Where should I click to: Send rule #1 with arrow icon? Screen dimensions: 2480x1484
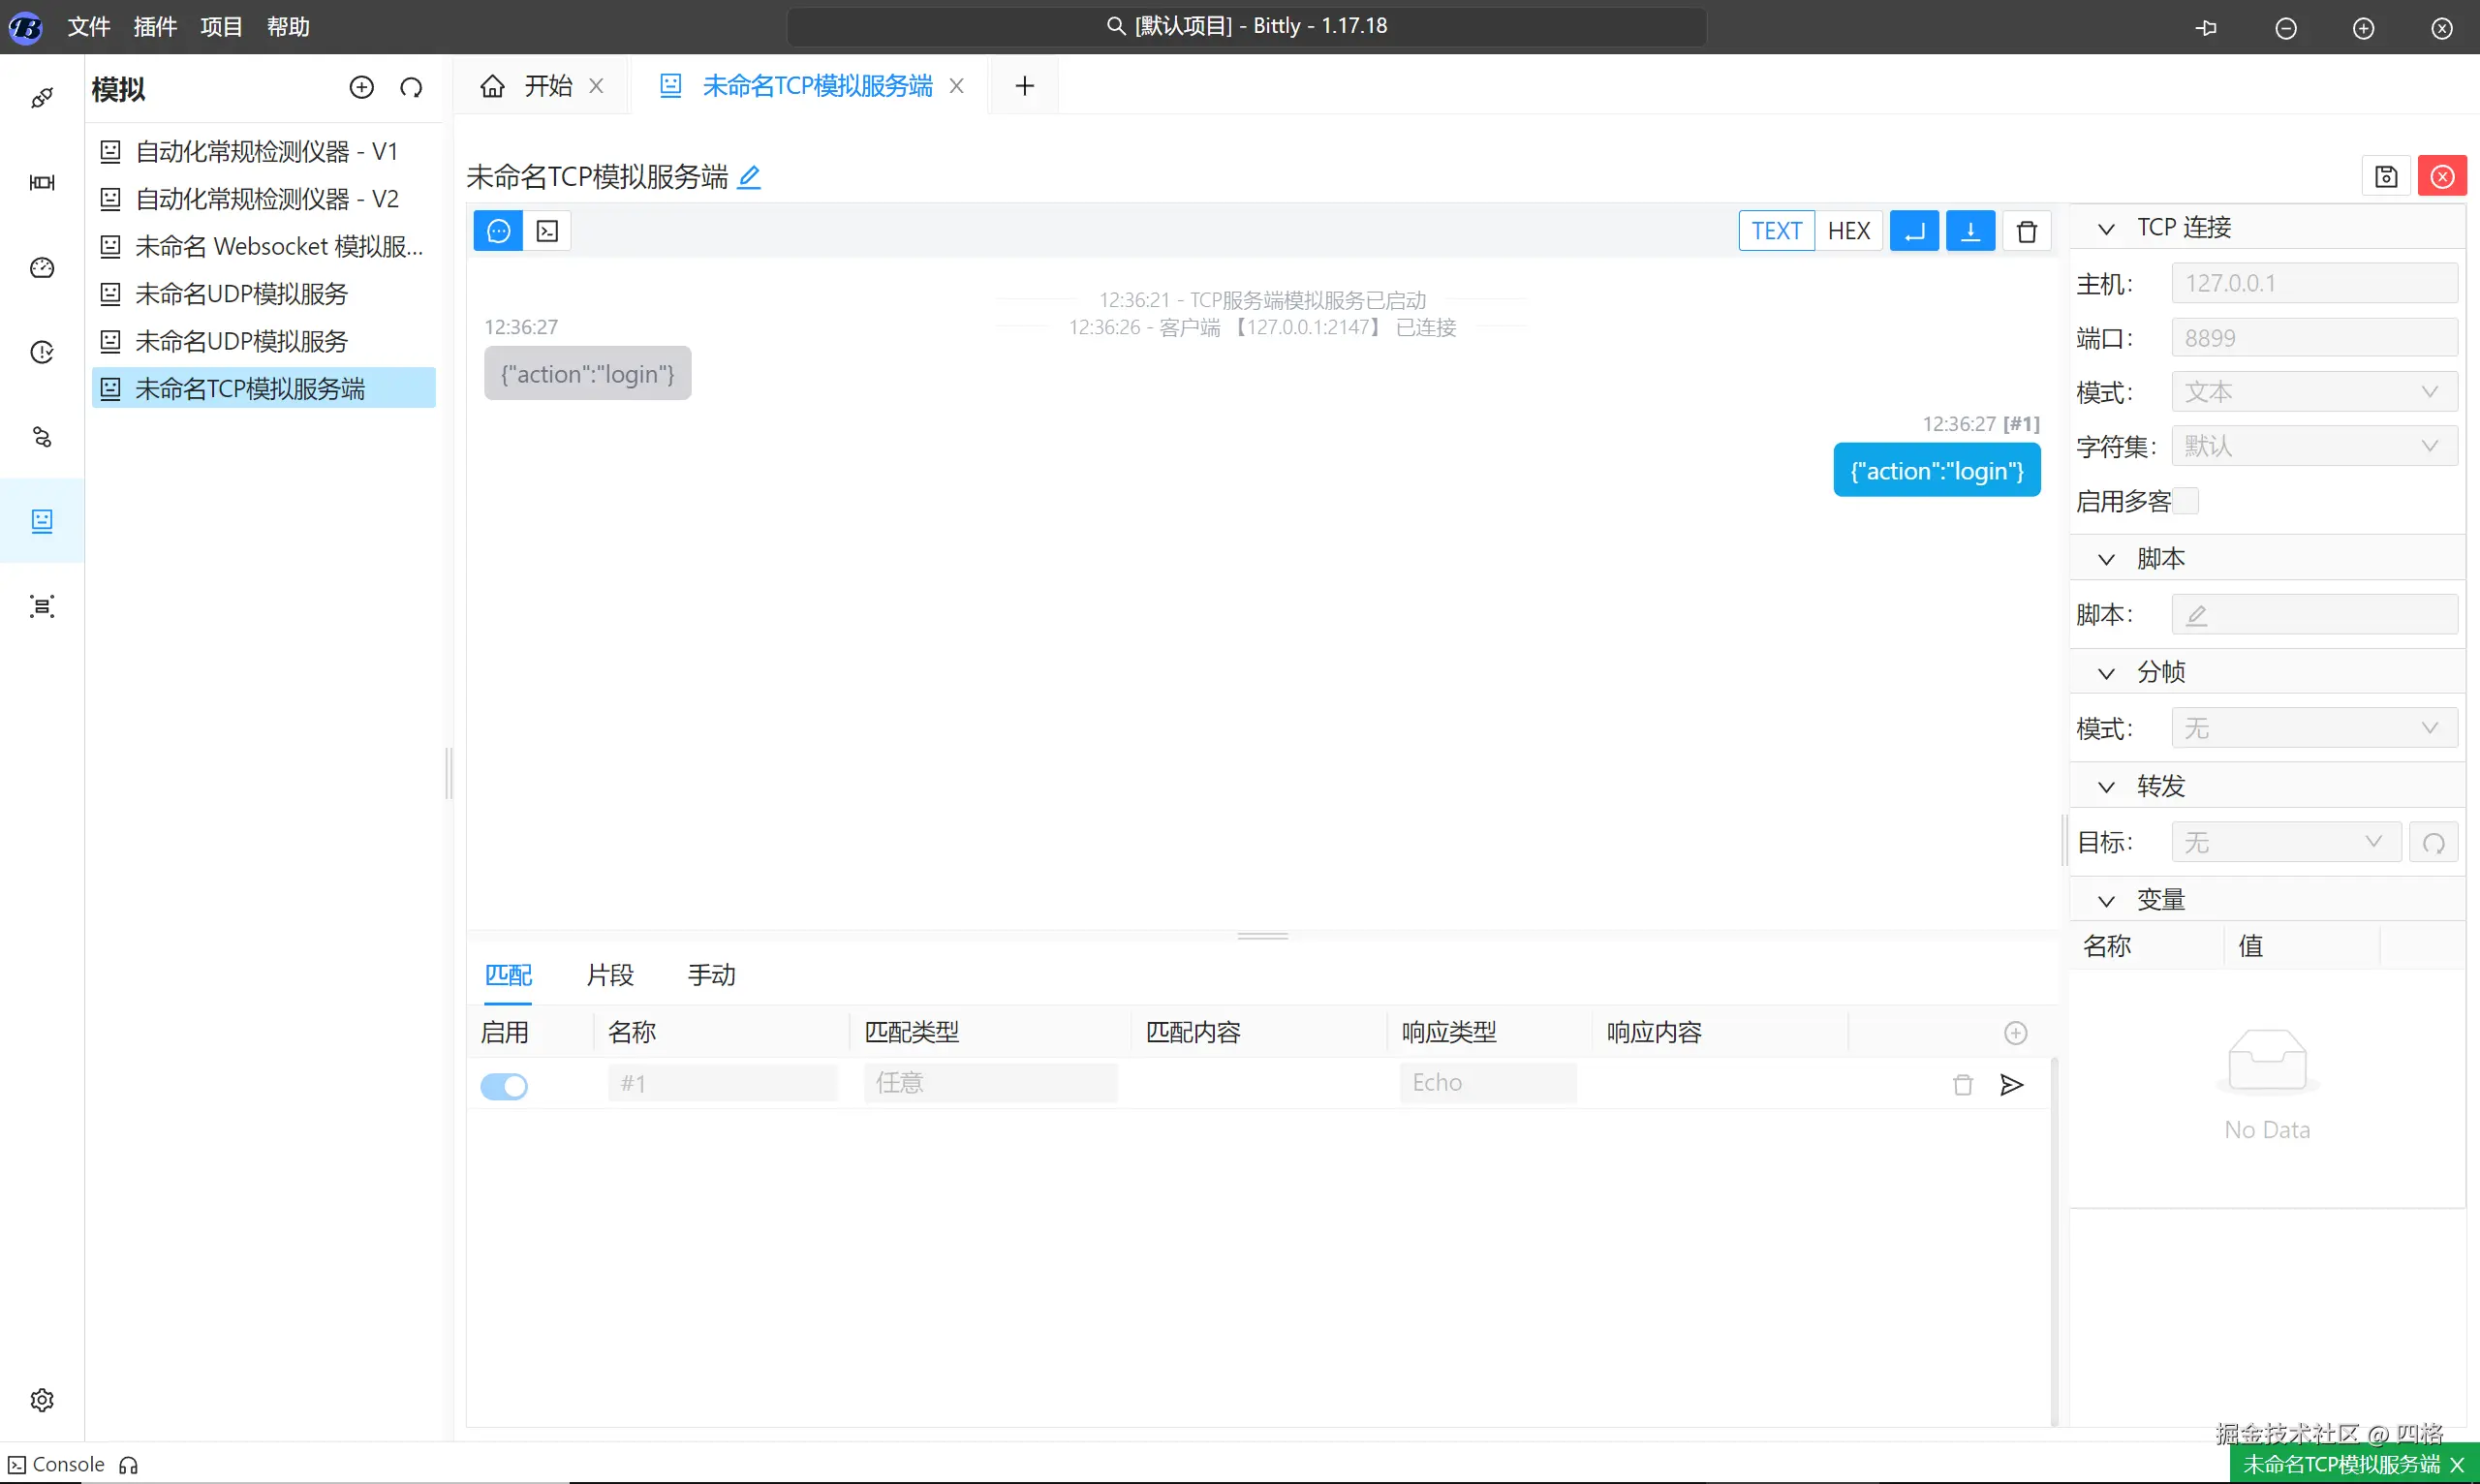[2011, 1085]
